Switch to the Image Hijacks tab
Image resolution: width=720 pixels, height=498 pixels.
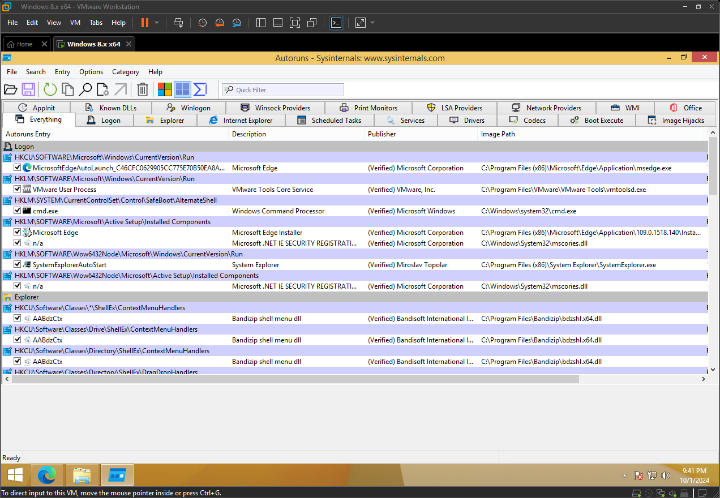pos(675,120)
